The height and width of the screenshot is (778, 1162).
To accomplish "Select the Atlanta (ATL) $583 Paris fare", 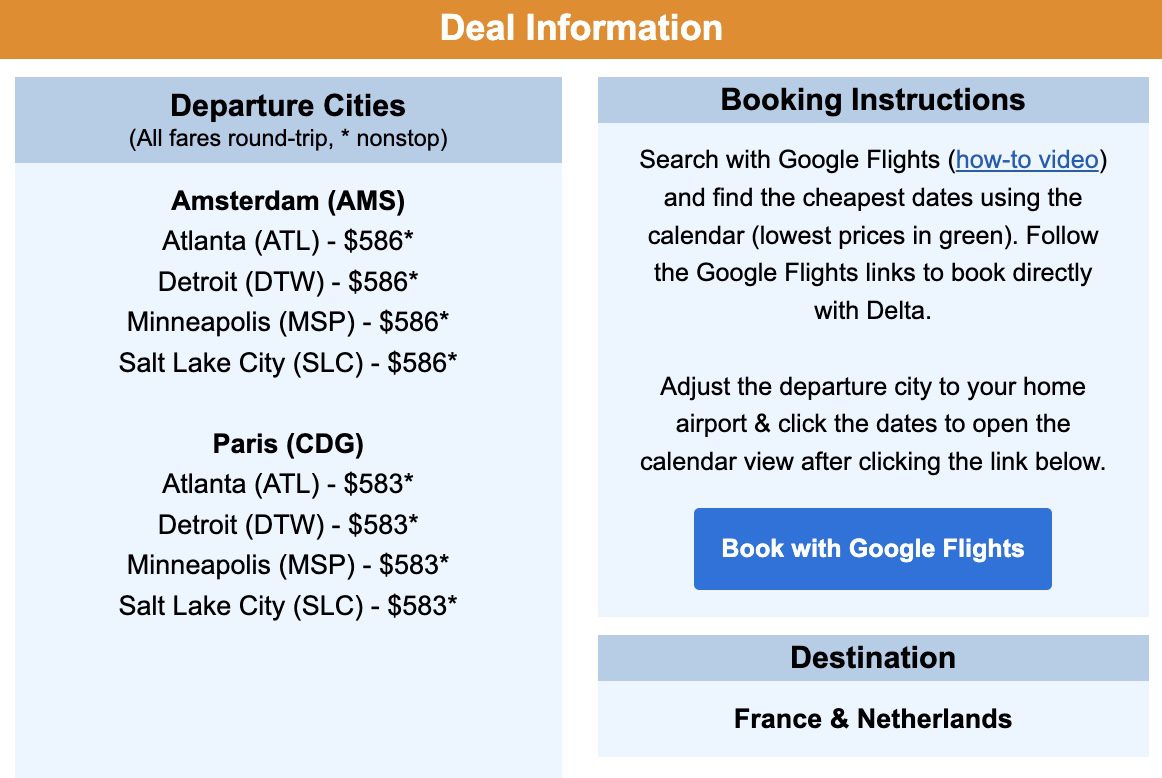I will click(287, 484).
